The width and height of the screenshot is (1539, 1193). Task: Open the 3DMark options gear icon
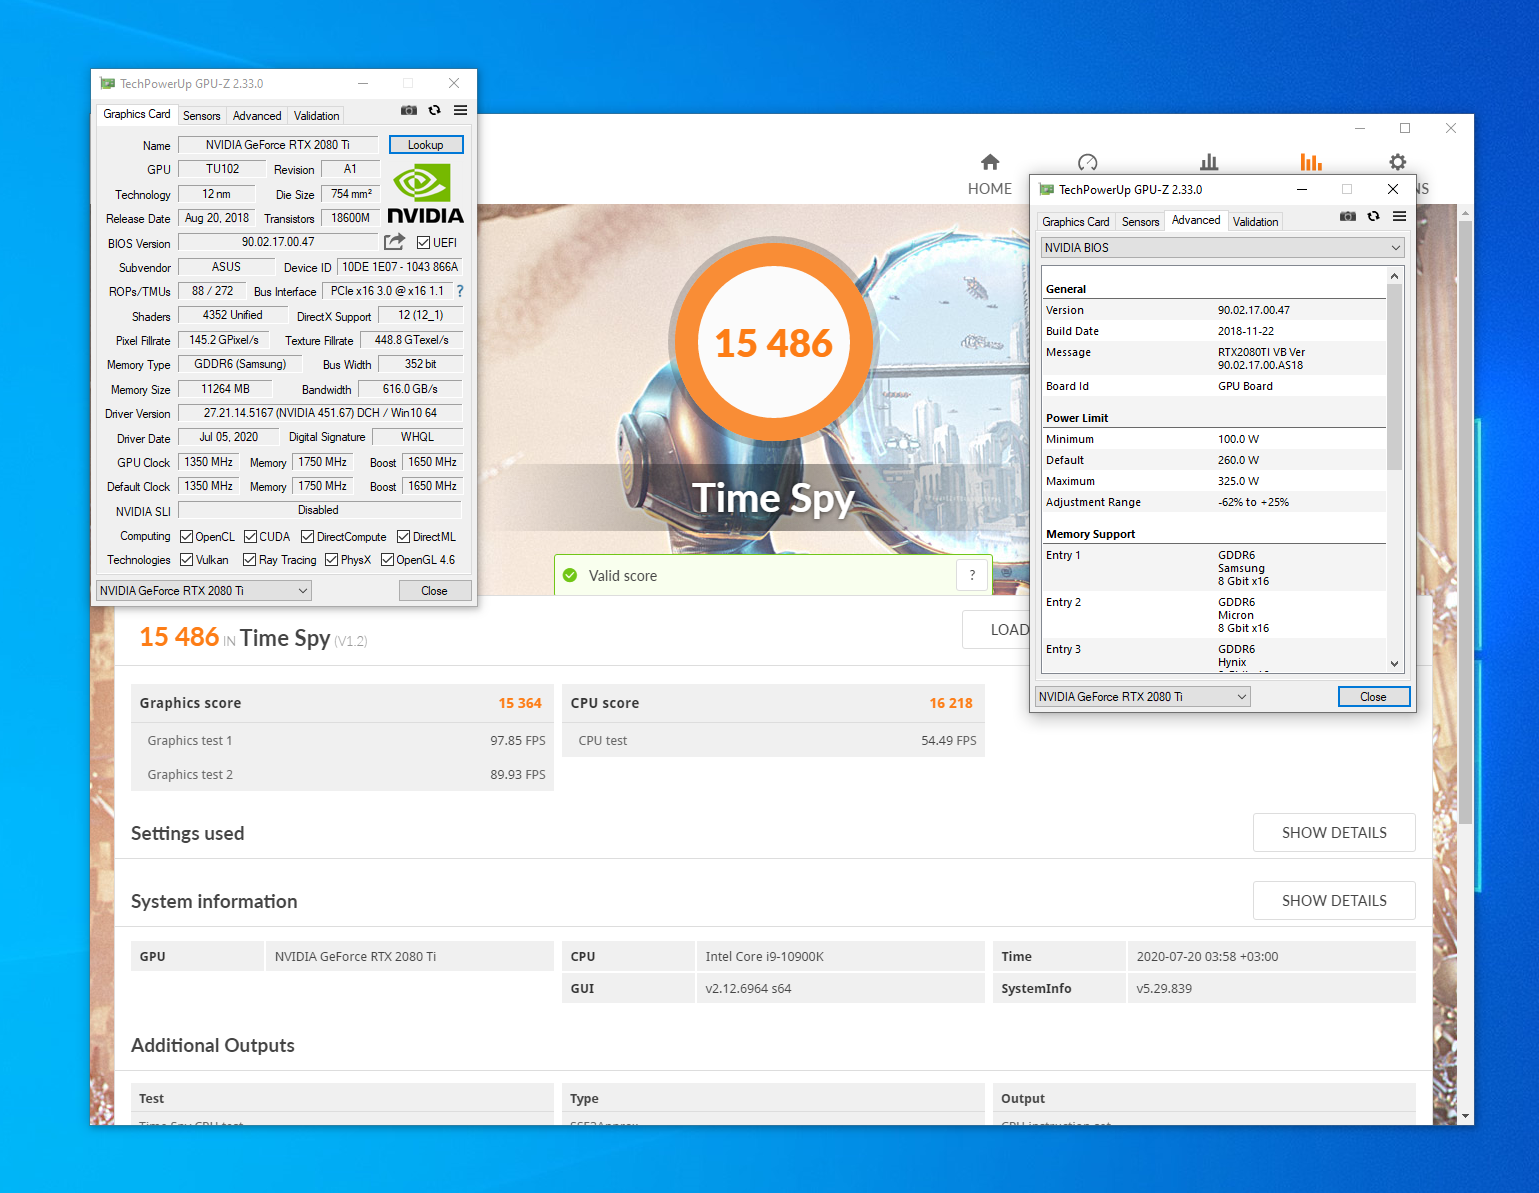[x=1398, y=162]
